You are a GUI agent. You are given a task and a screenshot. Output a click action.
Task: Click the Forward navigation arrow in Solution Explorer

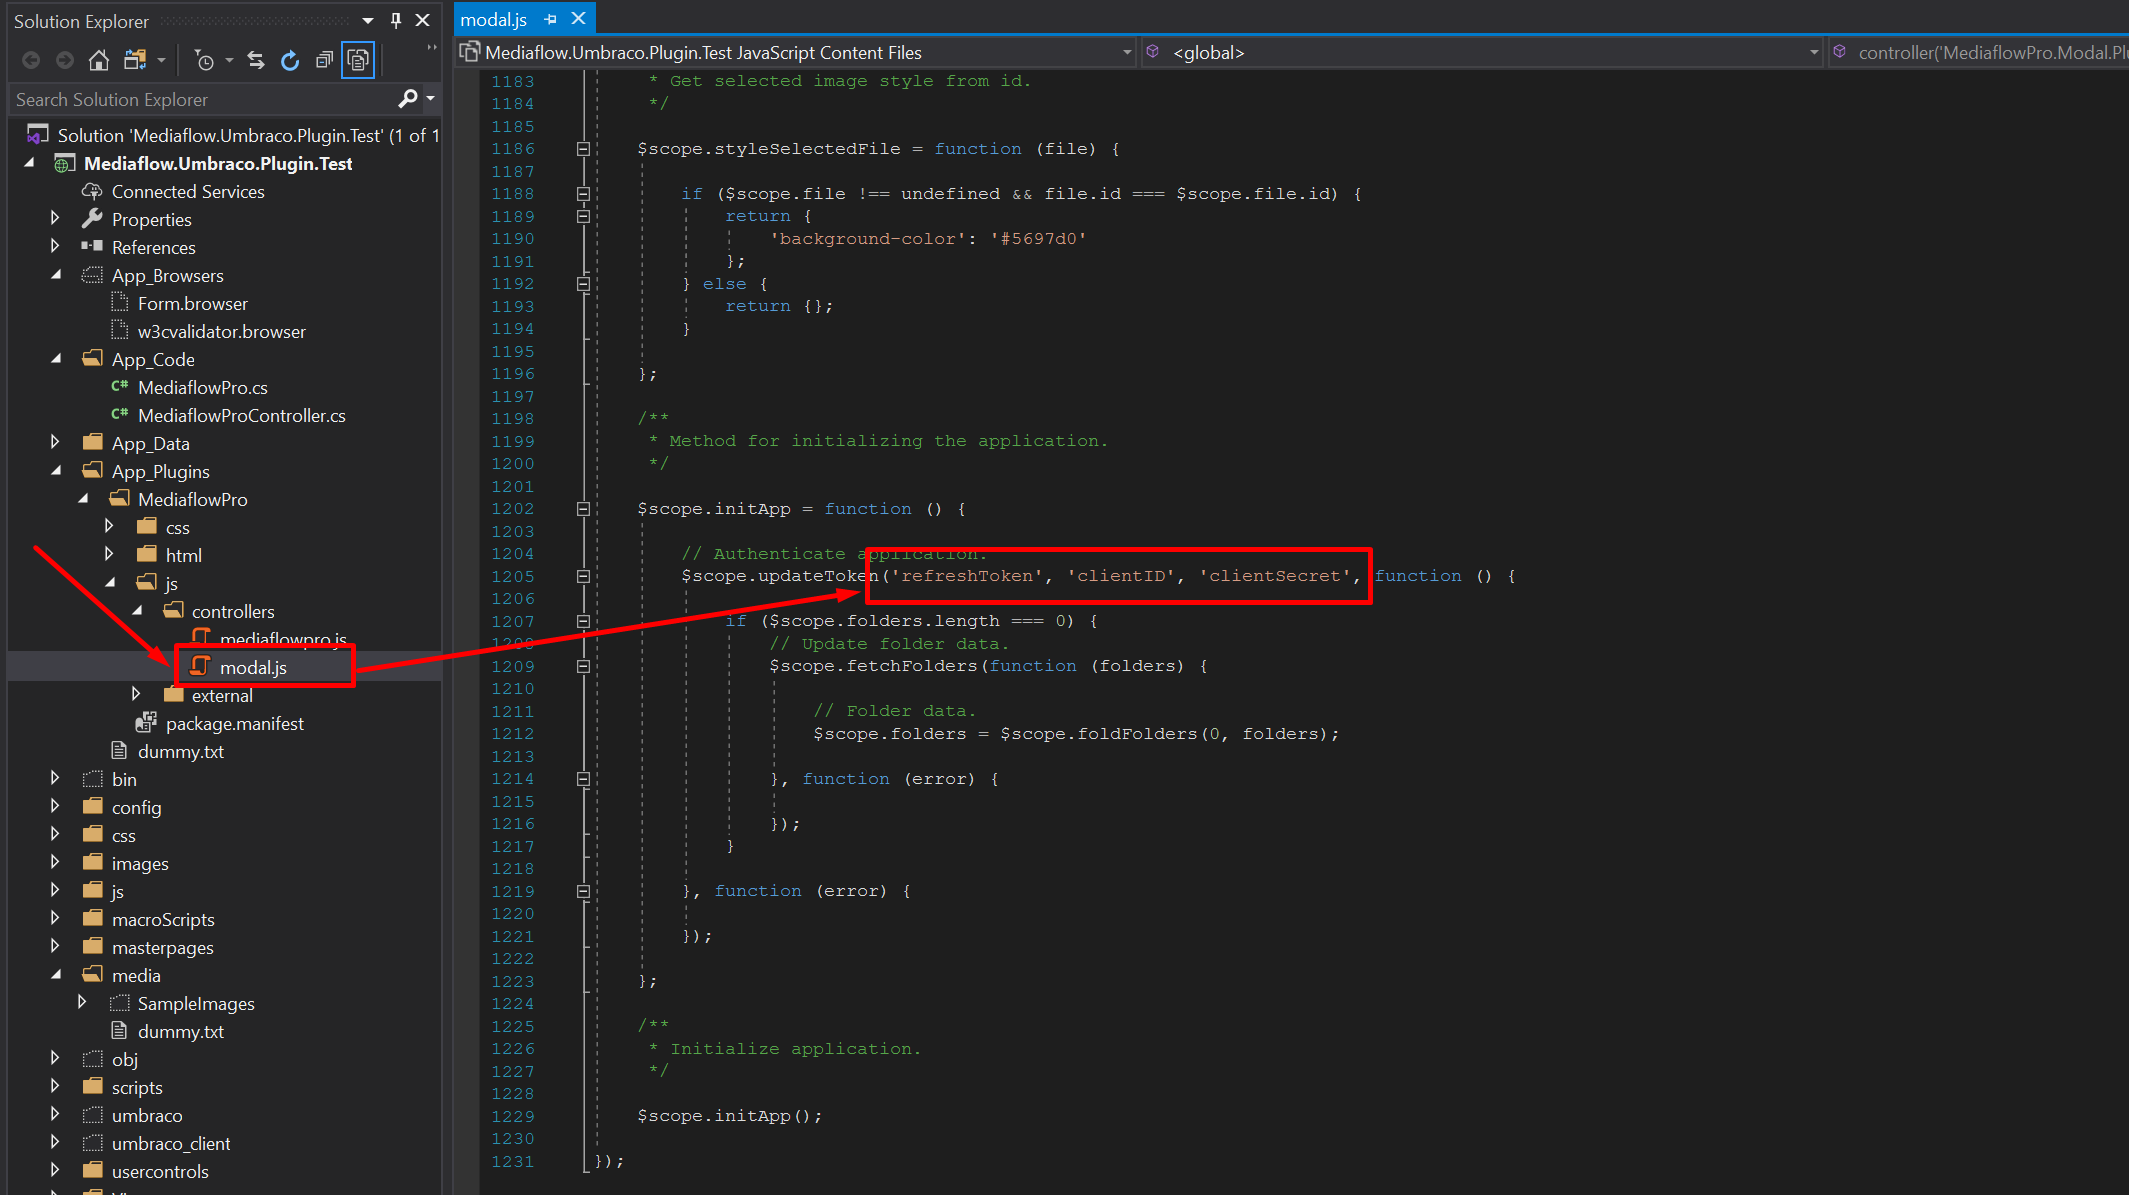65,60
